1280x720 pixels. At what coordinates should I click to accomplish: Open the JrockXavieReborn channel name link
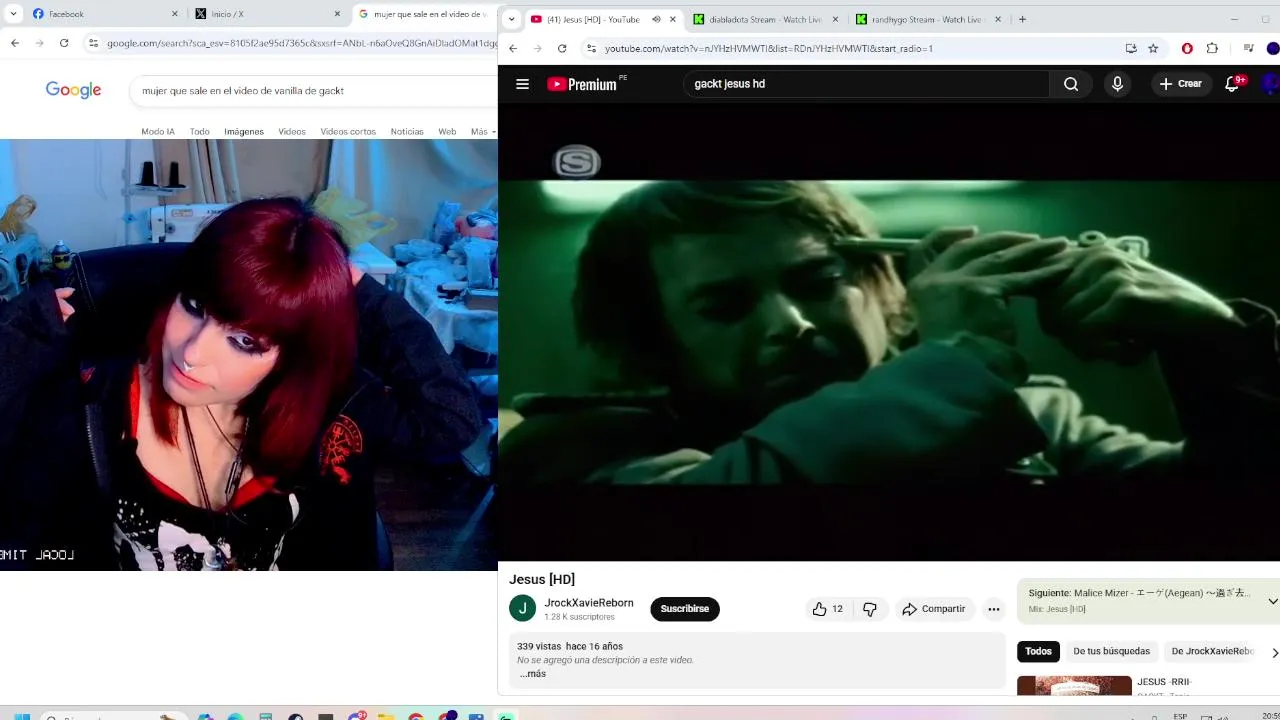[589, 603]
